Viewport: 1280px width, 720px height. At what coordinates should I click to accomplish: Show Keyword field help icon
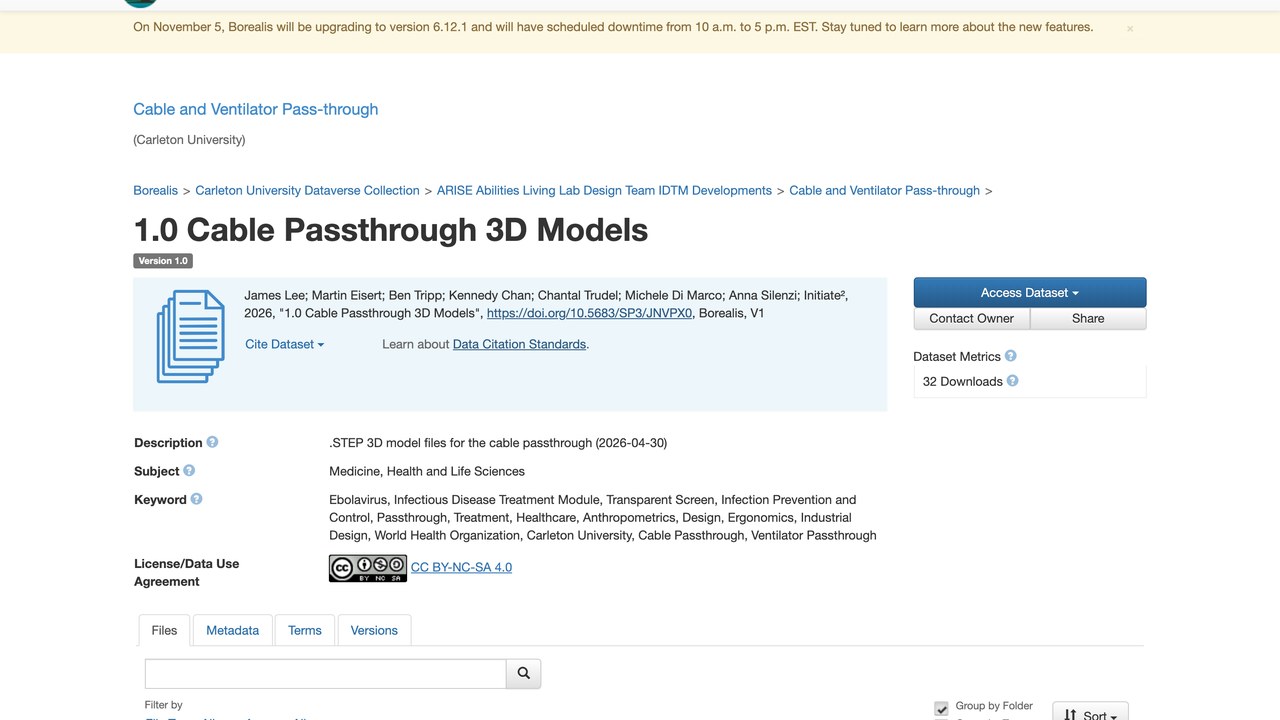pos(196,499)
